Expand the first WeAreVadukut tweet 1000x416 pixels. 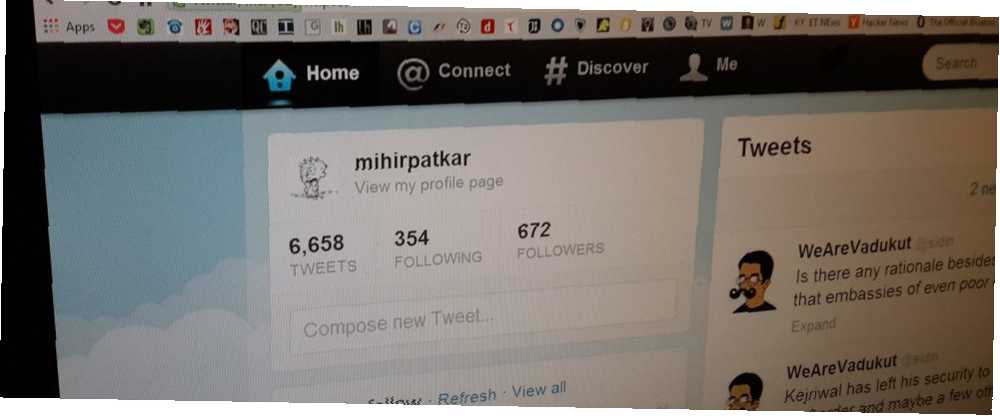(813, 325)
